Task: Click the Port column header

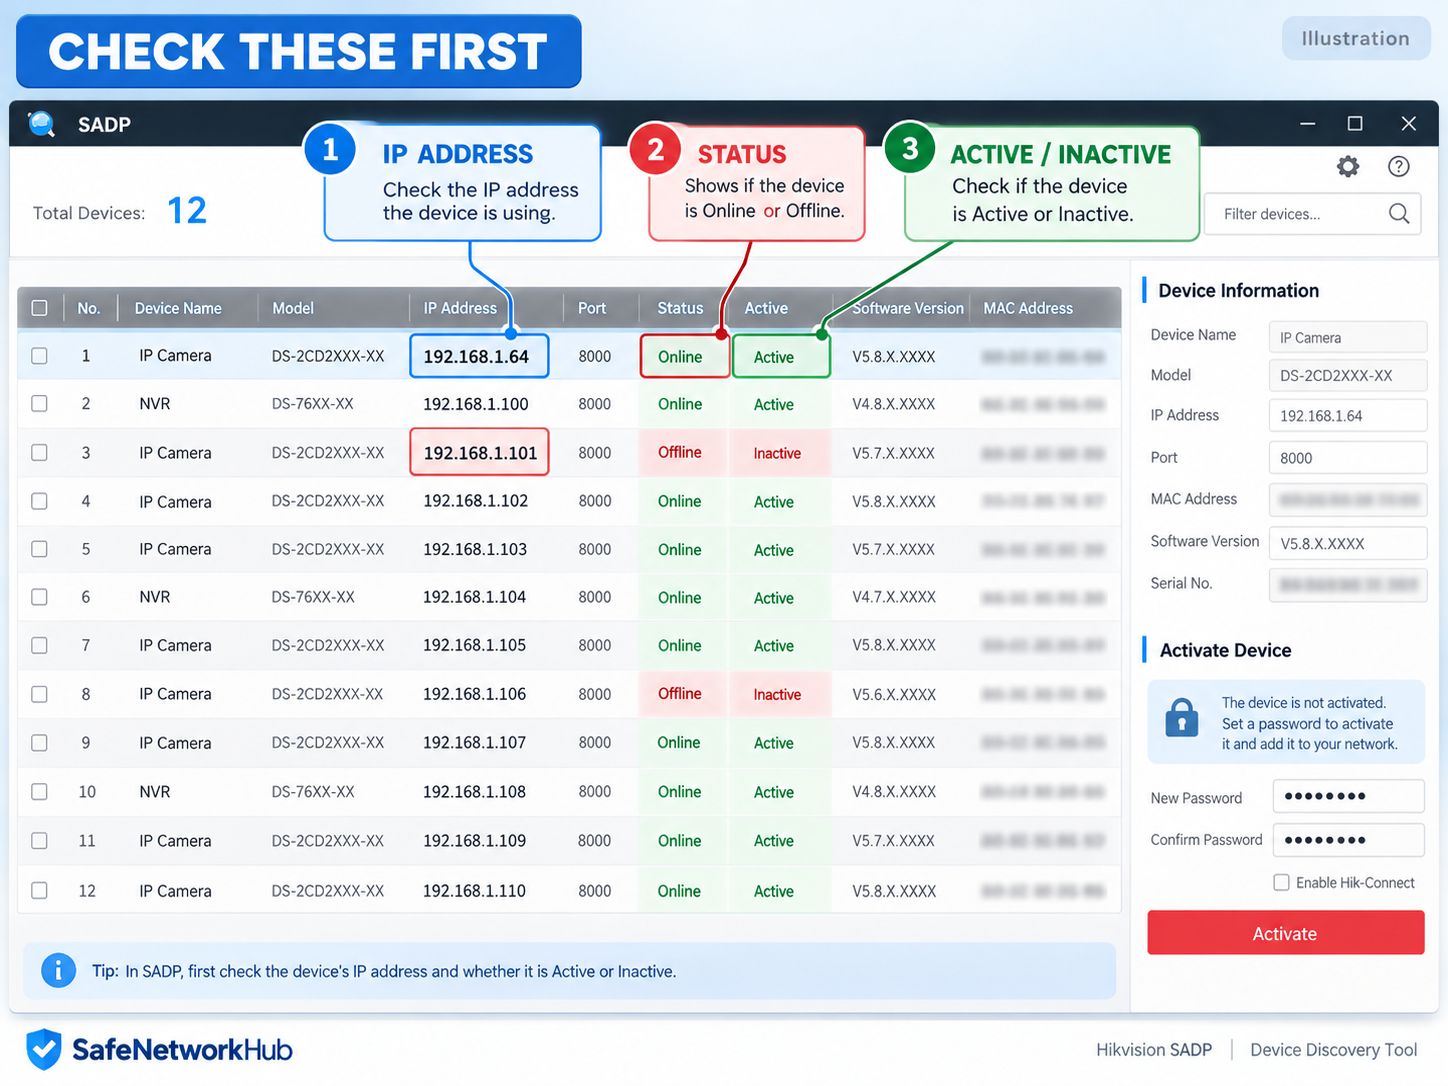Action: (x=592, y=308)
